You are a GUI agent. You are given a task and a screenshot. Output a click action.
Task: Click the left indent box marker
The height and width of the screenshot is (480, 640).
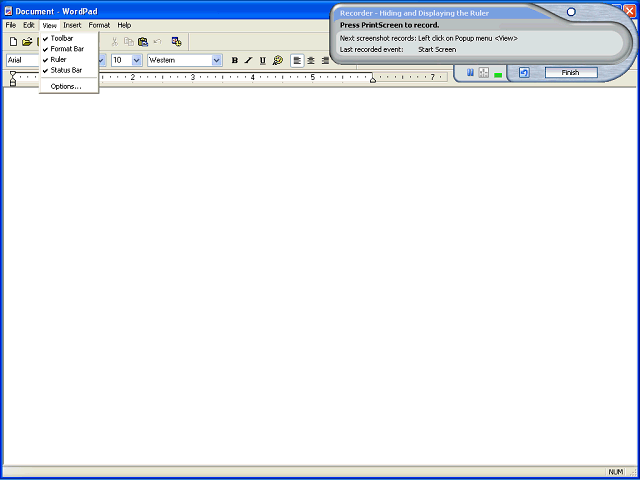coord(13,84)
